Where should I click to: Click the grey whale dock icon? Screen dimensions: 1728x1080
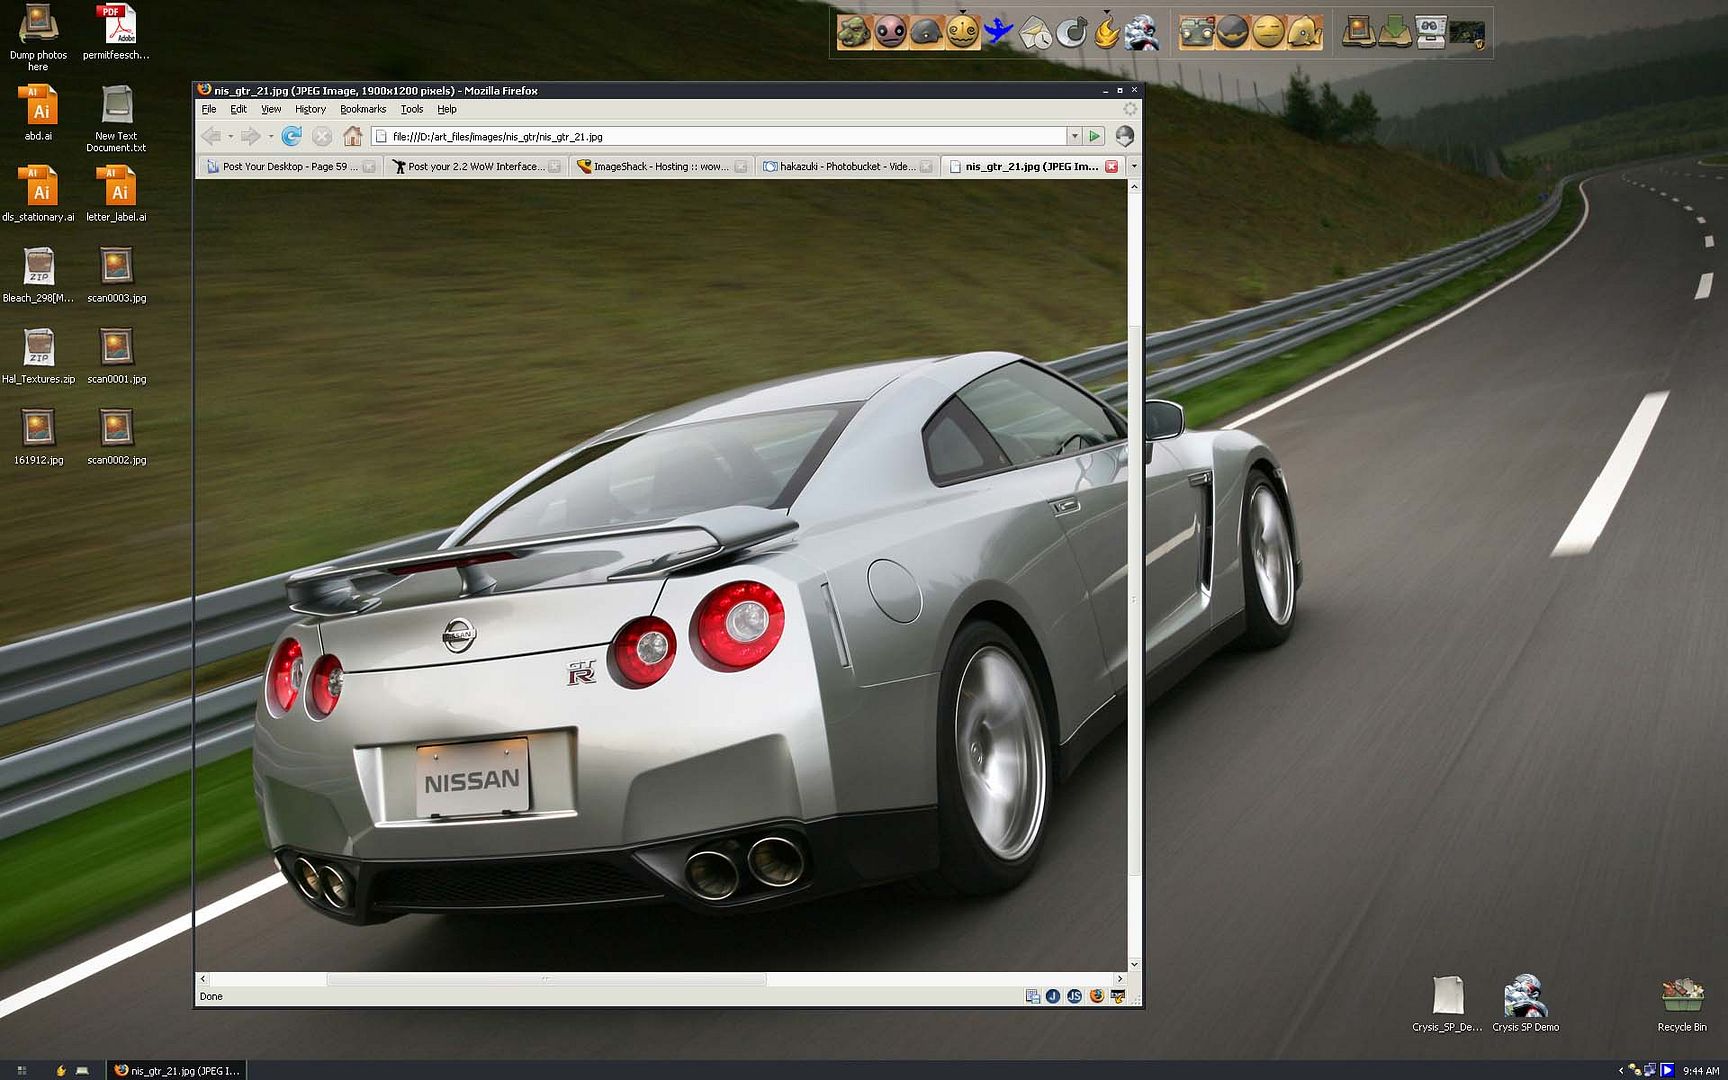tap(927, 32)
